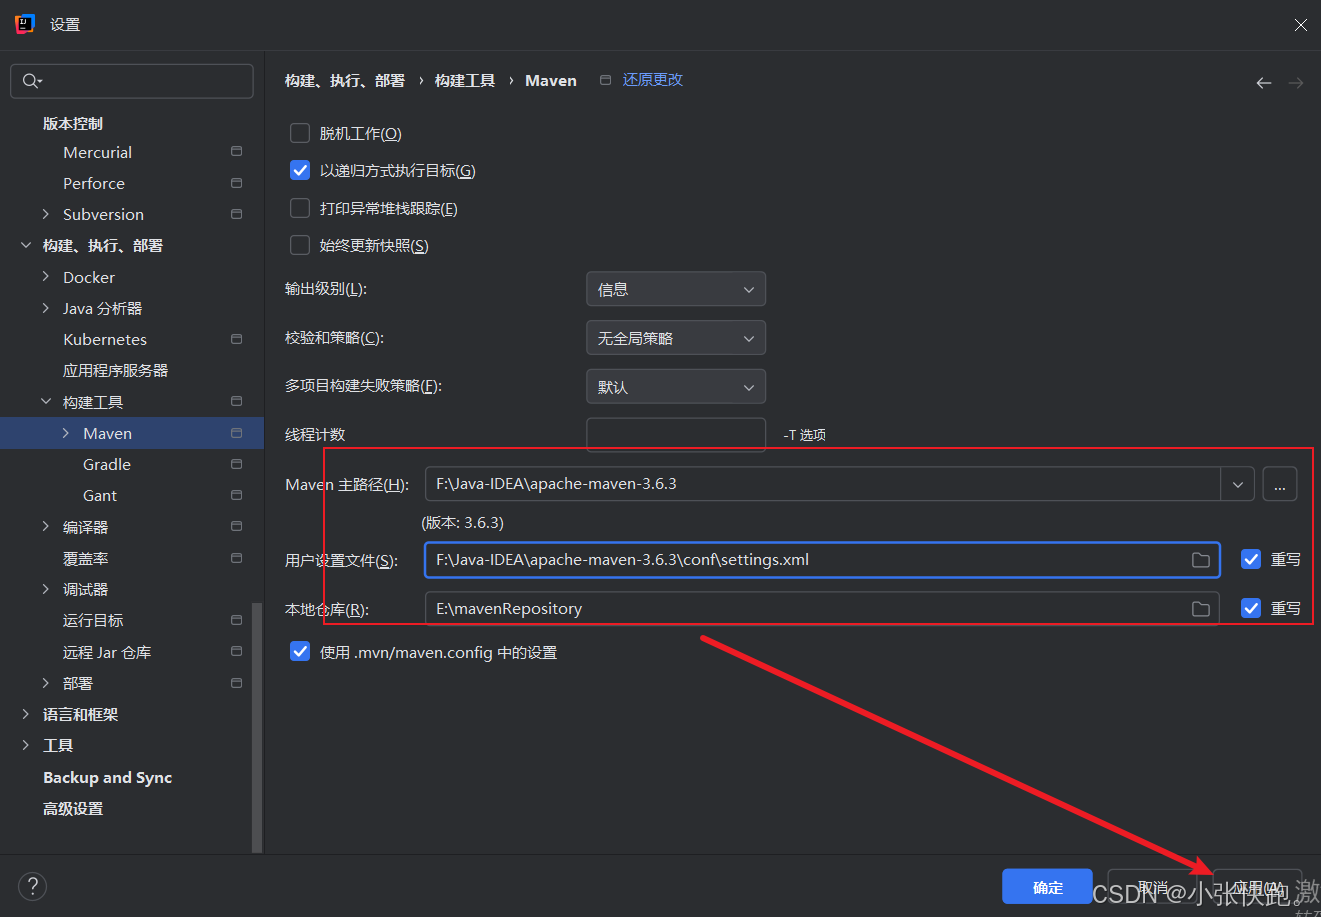Click the project-level icon next to Perforce
The width and height of the screenshot is (1321, 917).
(236, 183)
